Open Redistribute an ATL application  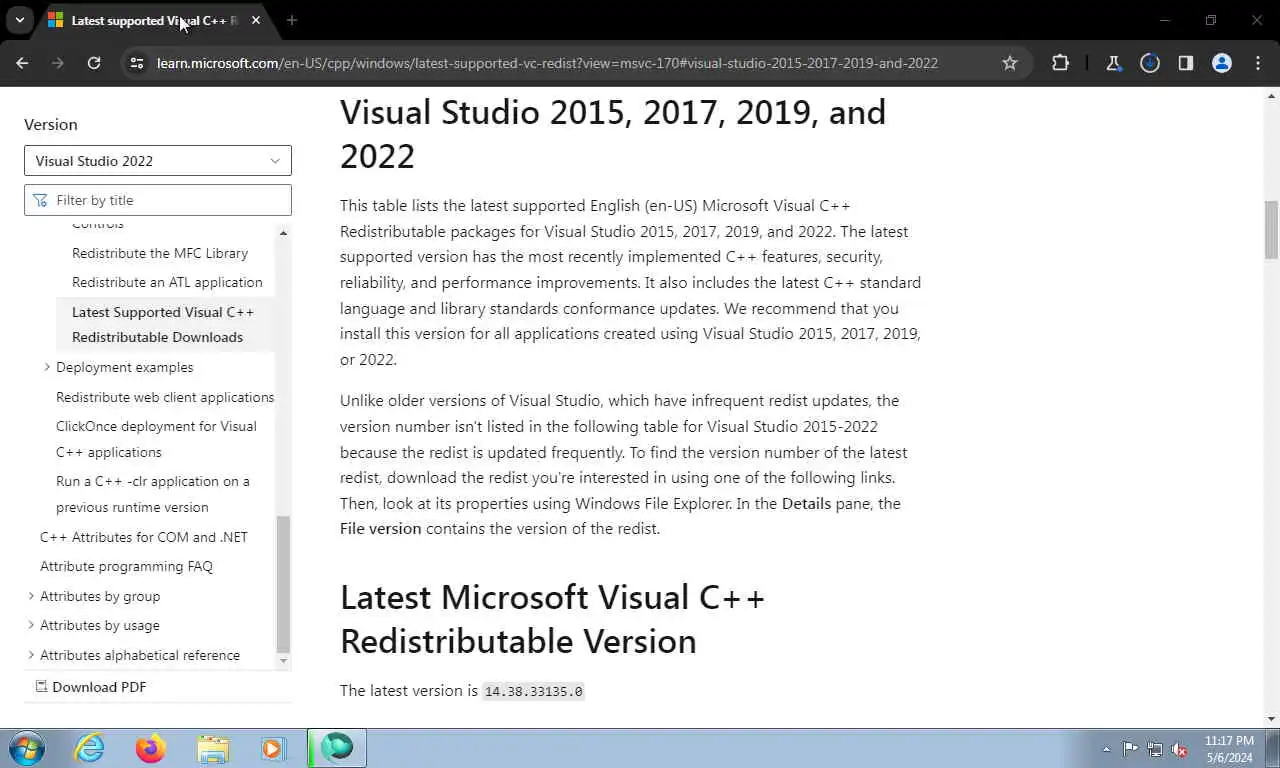tap(167, 282)
